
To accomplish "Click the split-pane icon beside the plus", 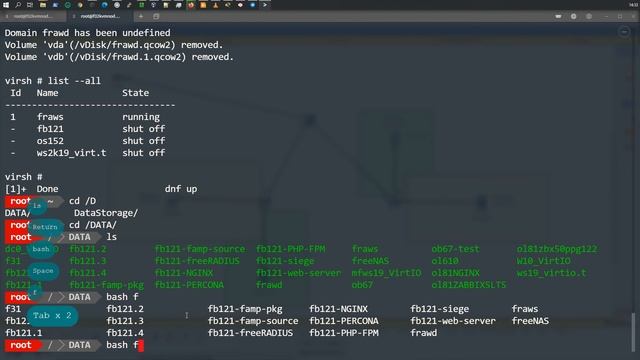I will click(x=156, y=16).
